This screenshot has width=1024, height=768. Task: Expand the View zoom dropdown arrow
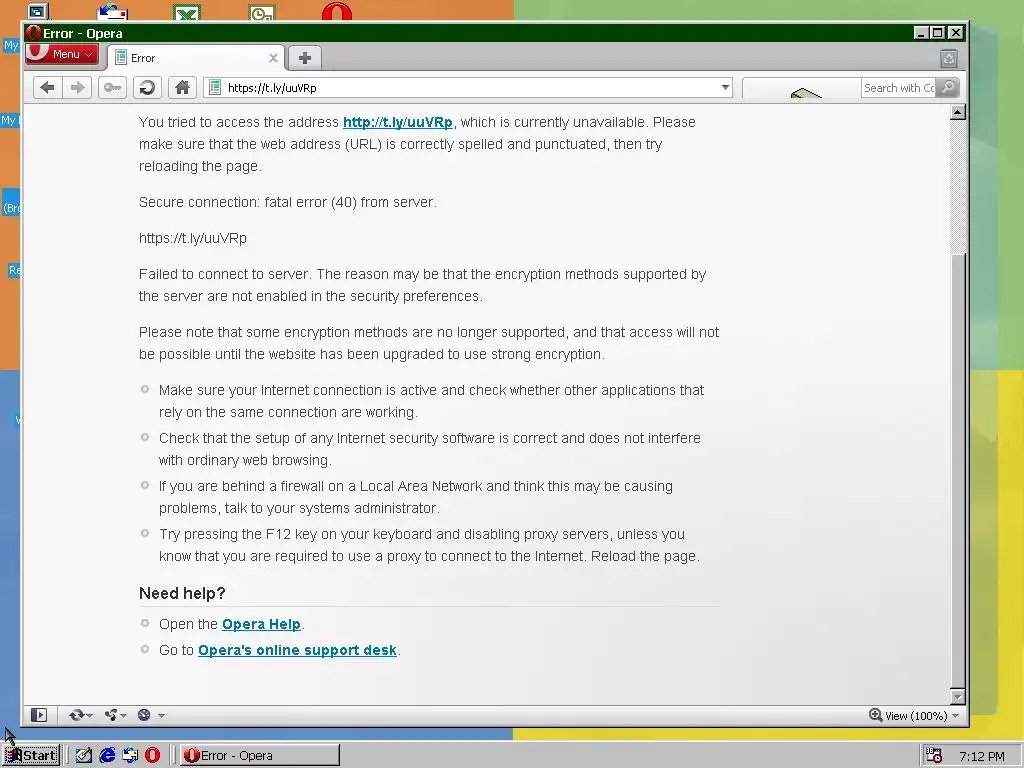(955, 716)
